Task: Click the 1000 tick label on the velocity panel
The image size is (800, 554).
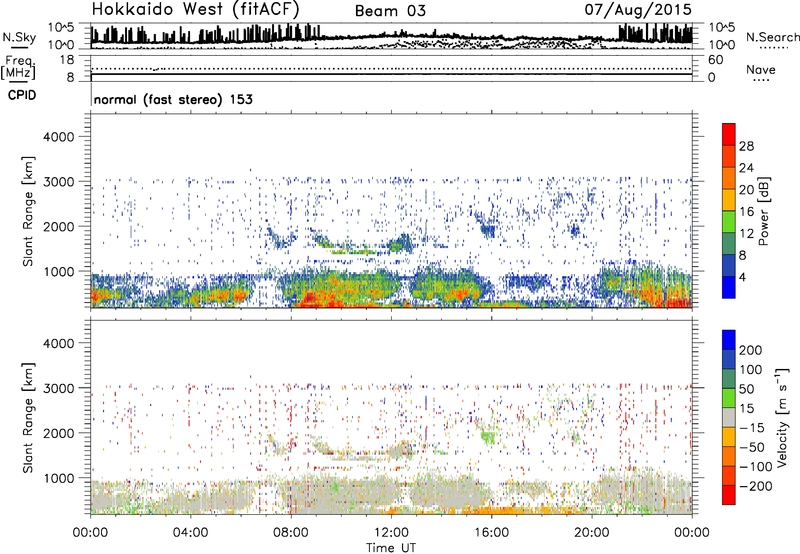Action: (58, 478)
